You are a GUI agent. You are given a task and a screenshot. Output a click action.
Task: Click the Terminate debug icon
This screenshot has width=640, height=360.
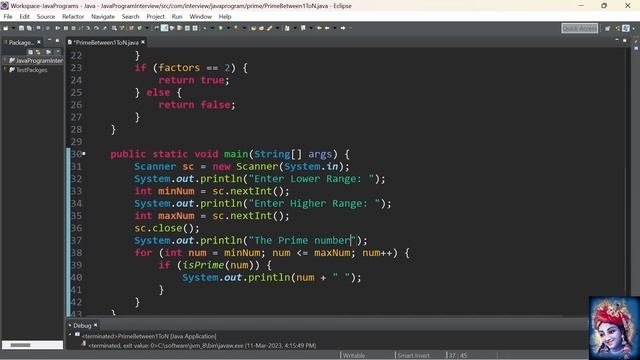(x=73, y=28)
